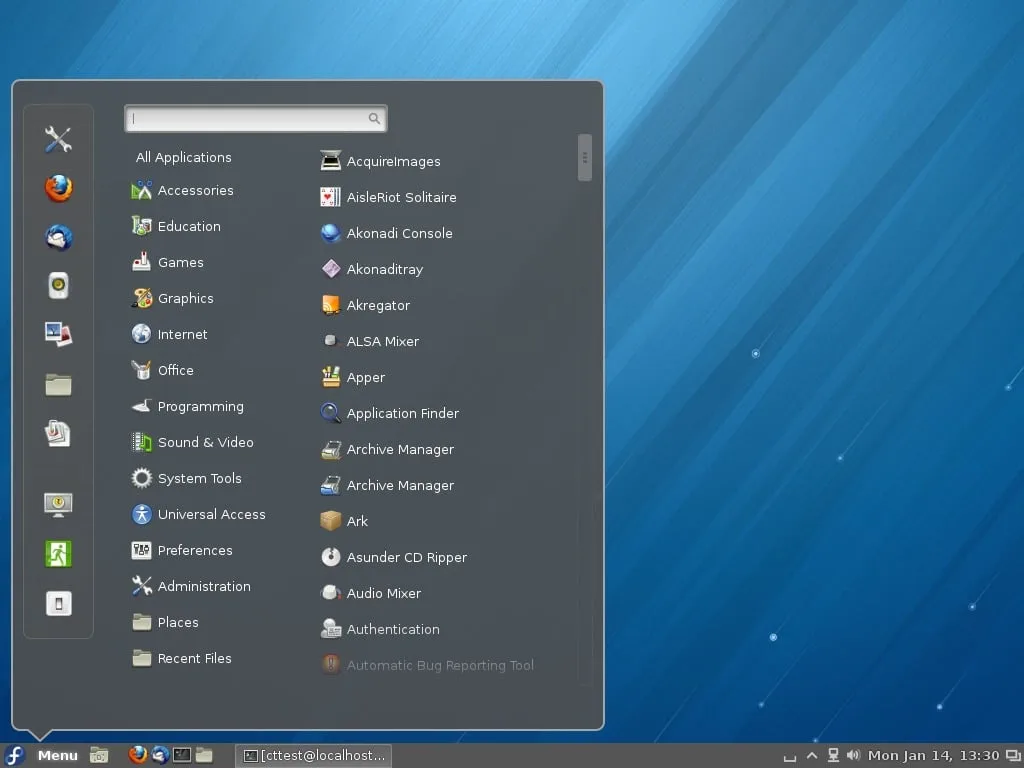Launch Apper package manager
1024x768 pixels.
tap(353, 377)
